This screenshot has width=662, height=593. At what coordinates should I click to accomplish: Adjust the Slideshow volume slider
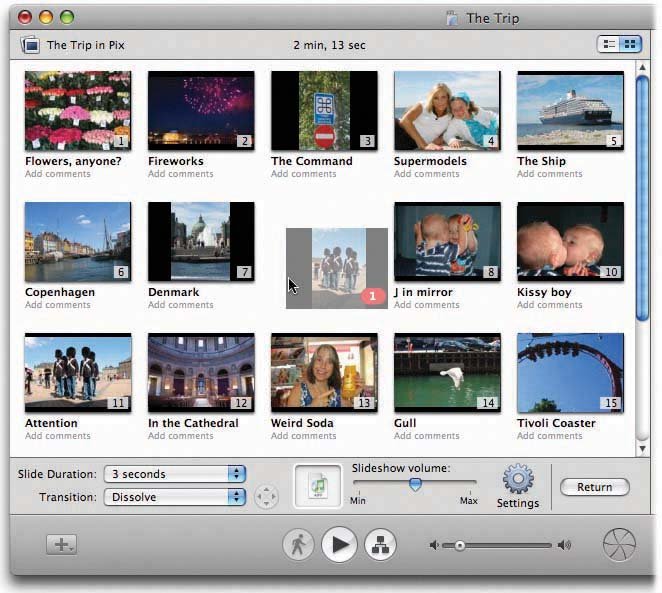pos(415,484)
